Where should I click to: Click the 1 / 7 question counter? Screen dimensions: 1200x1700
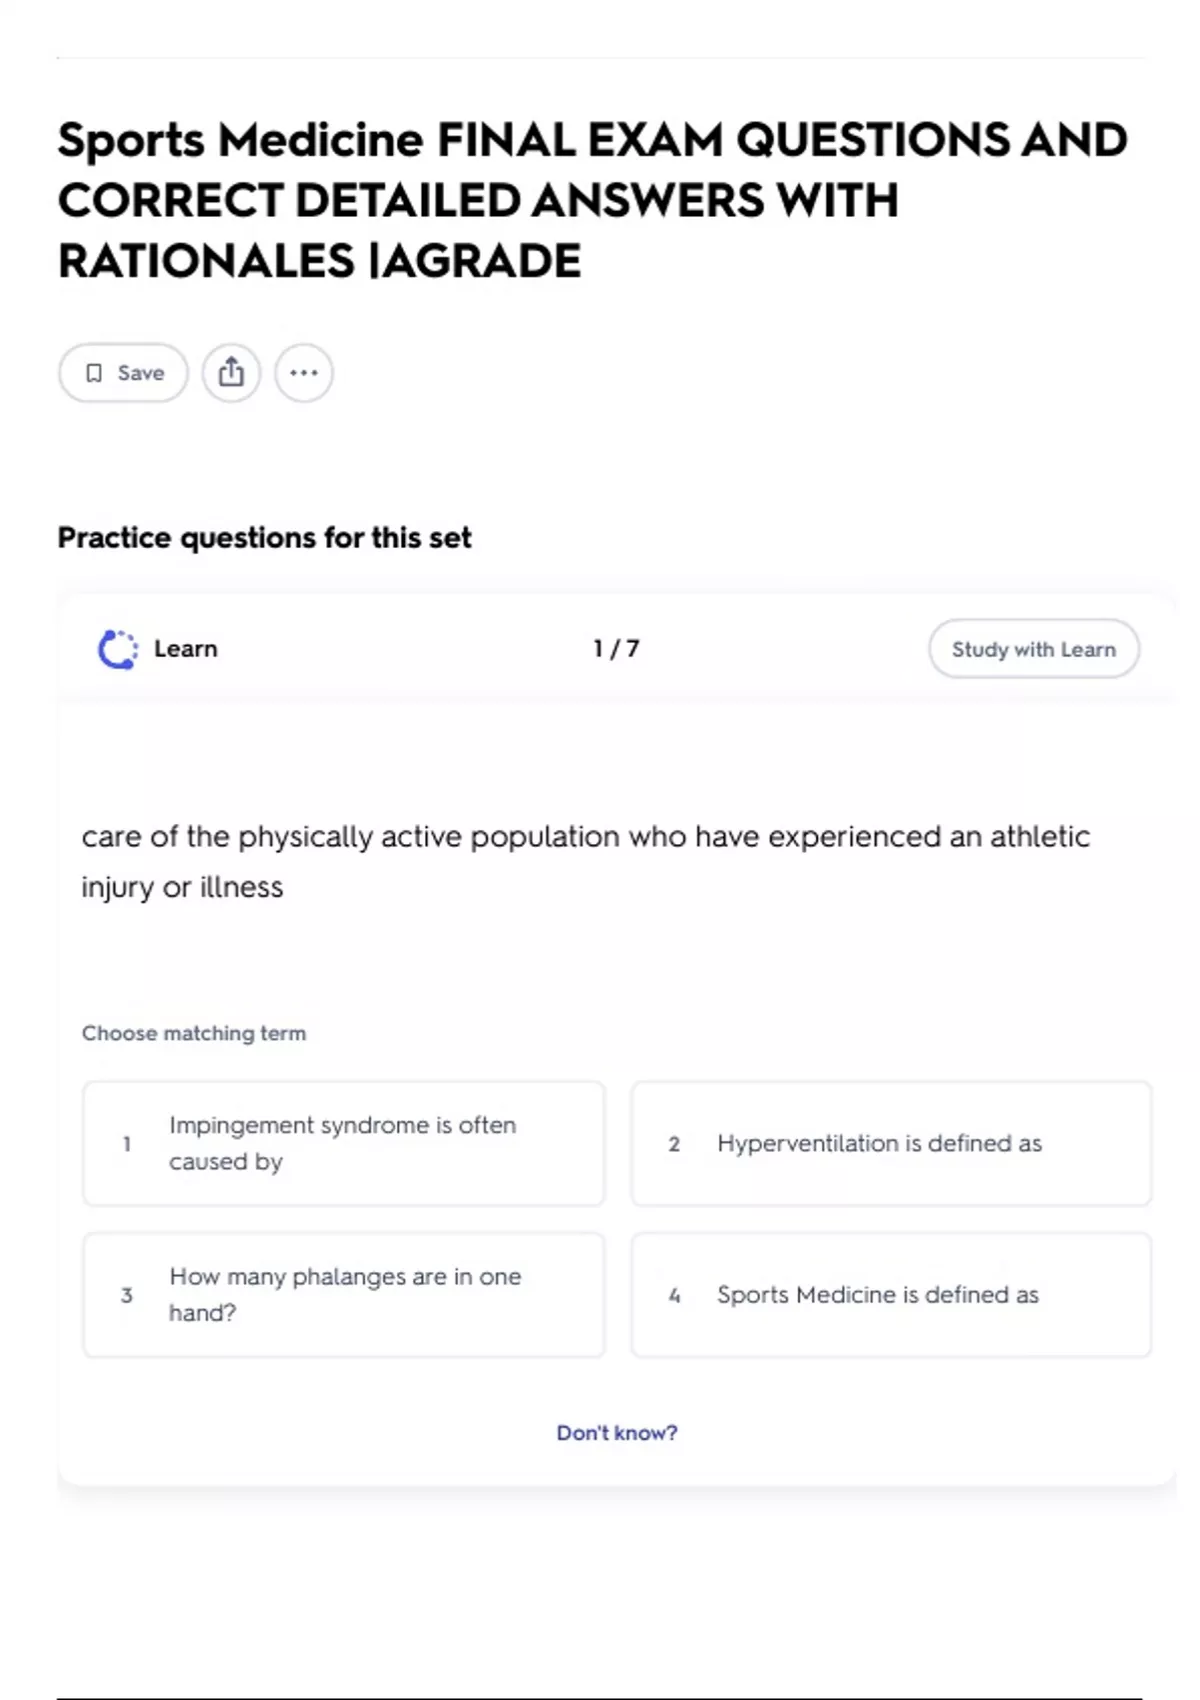point(616,649)
